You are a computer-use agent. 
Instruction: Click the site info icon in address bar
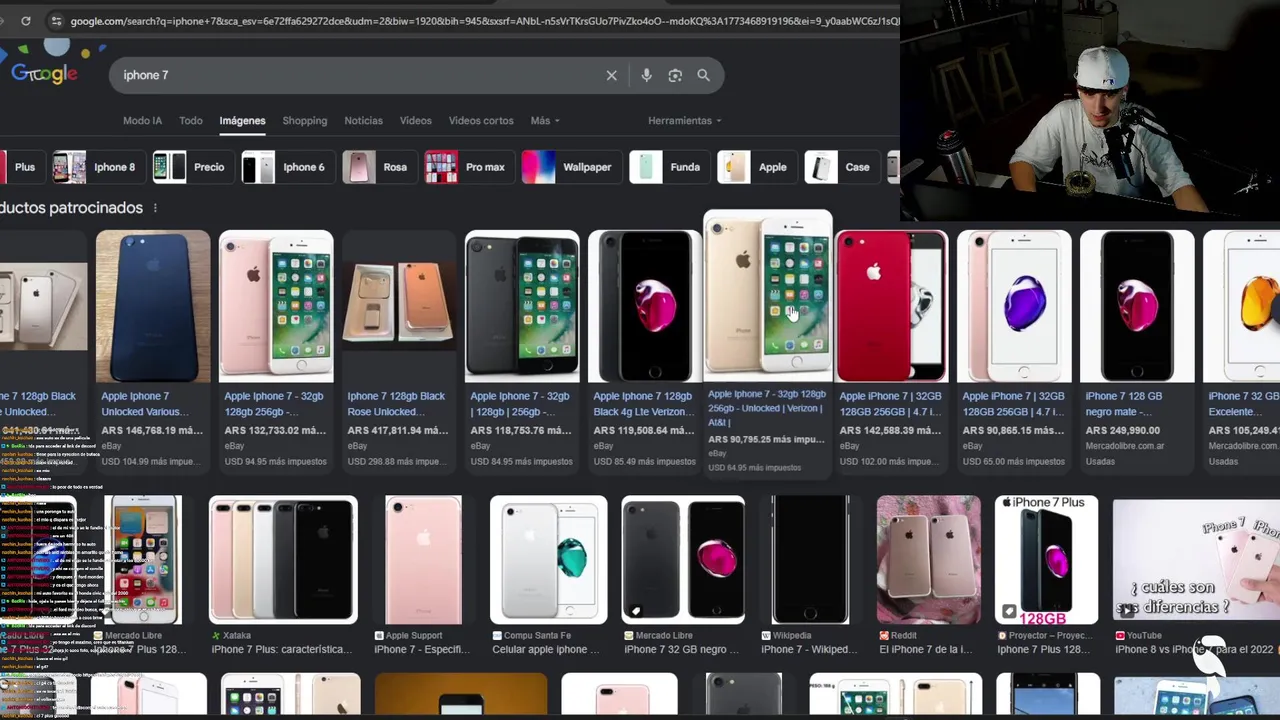55,20
